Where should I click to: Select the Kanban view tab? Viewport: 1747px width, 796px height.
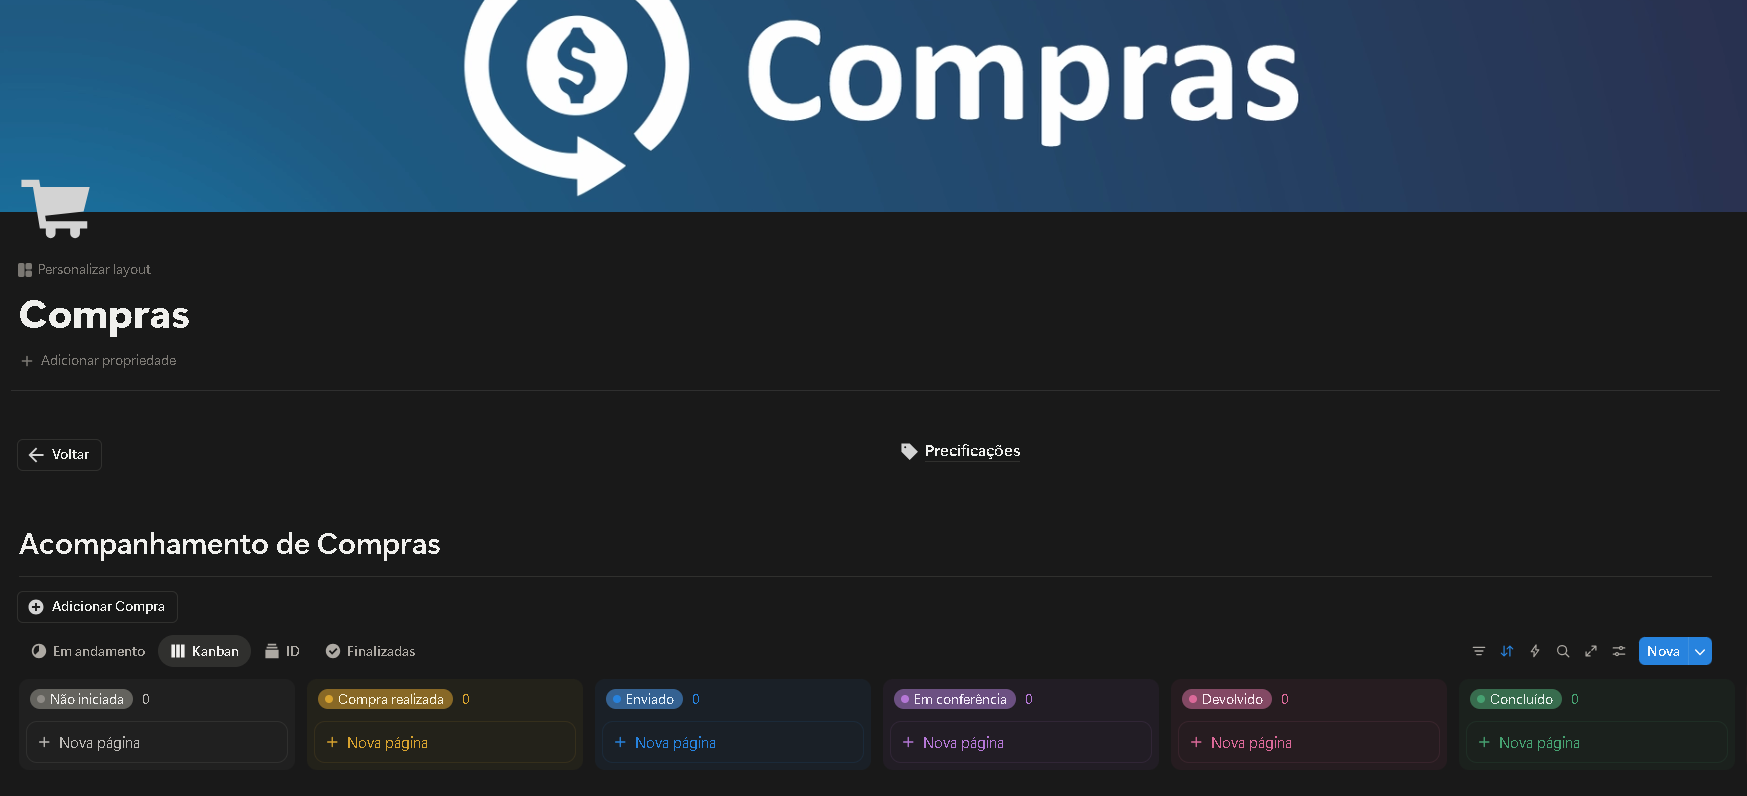(x=204, y=651)
